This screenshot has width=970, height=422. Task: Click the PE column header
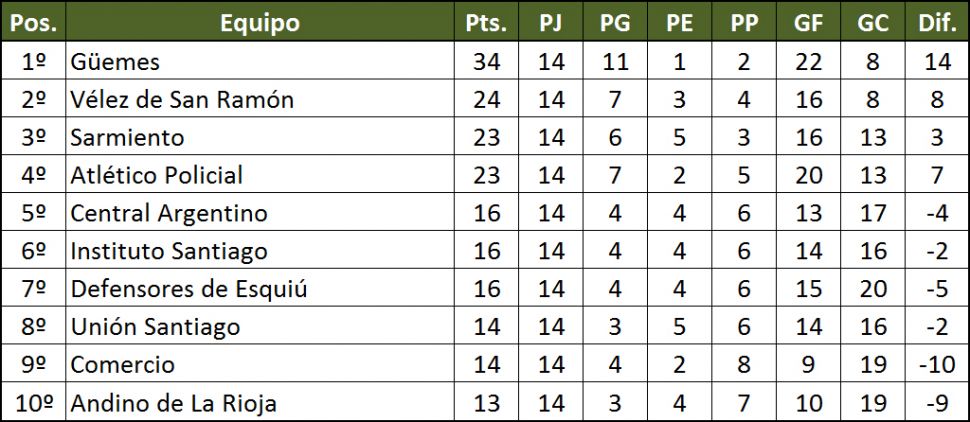coord(679,22)
